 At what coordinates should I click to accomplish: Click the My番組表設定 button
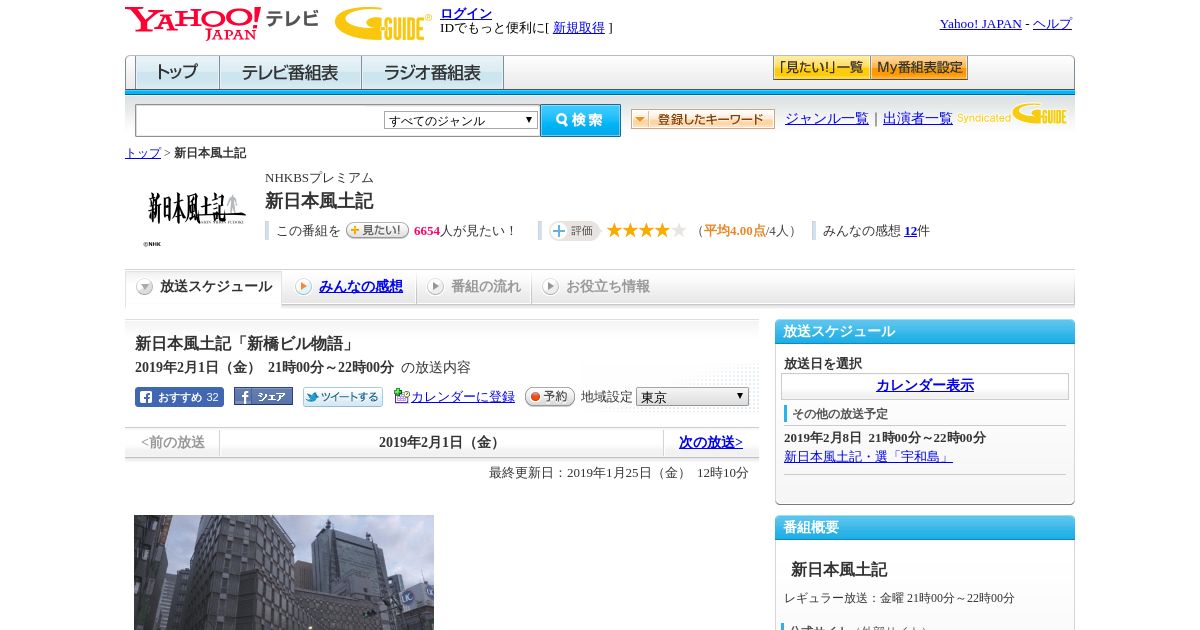(x=919, y=68)
